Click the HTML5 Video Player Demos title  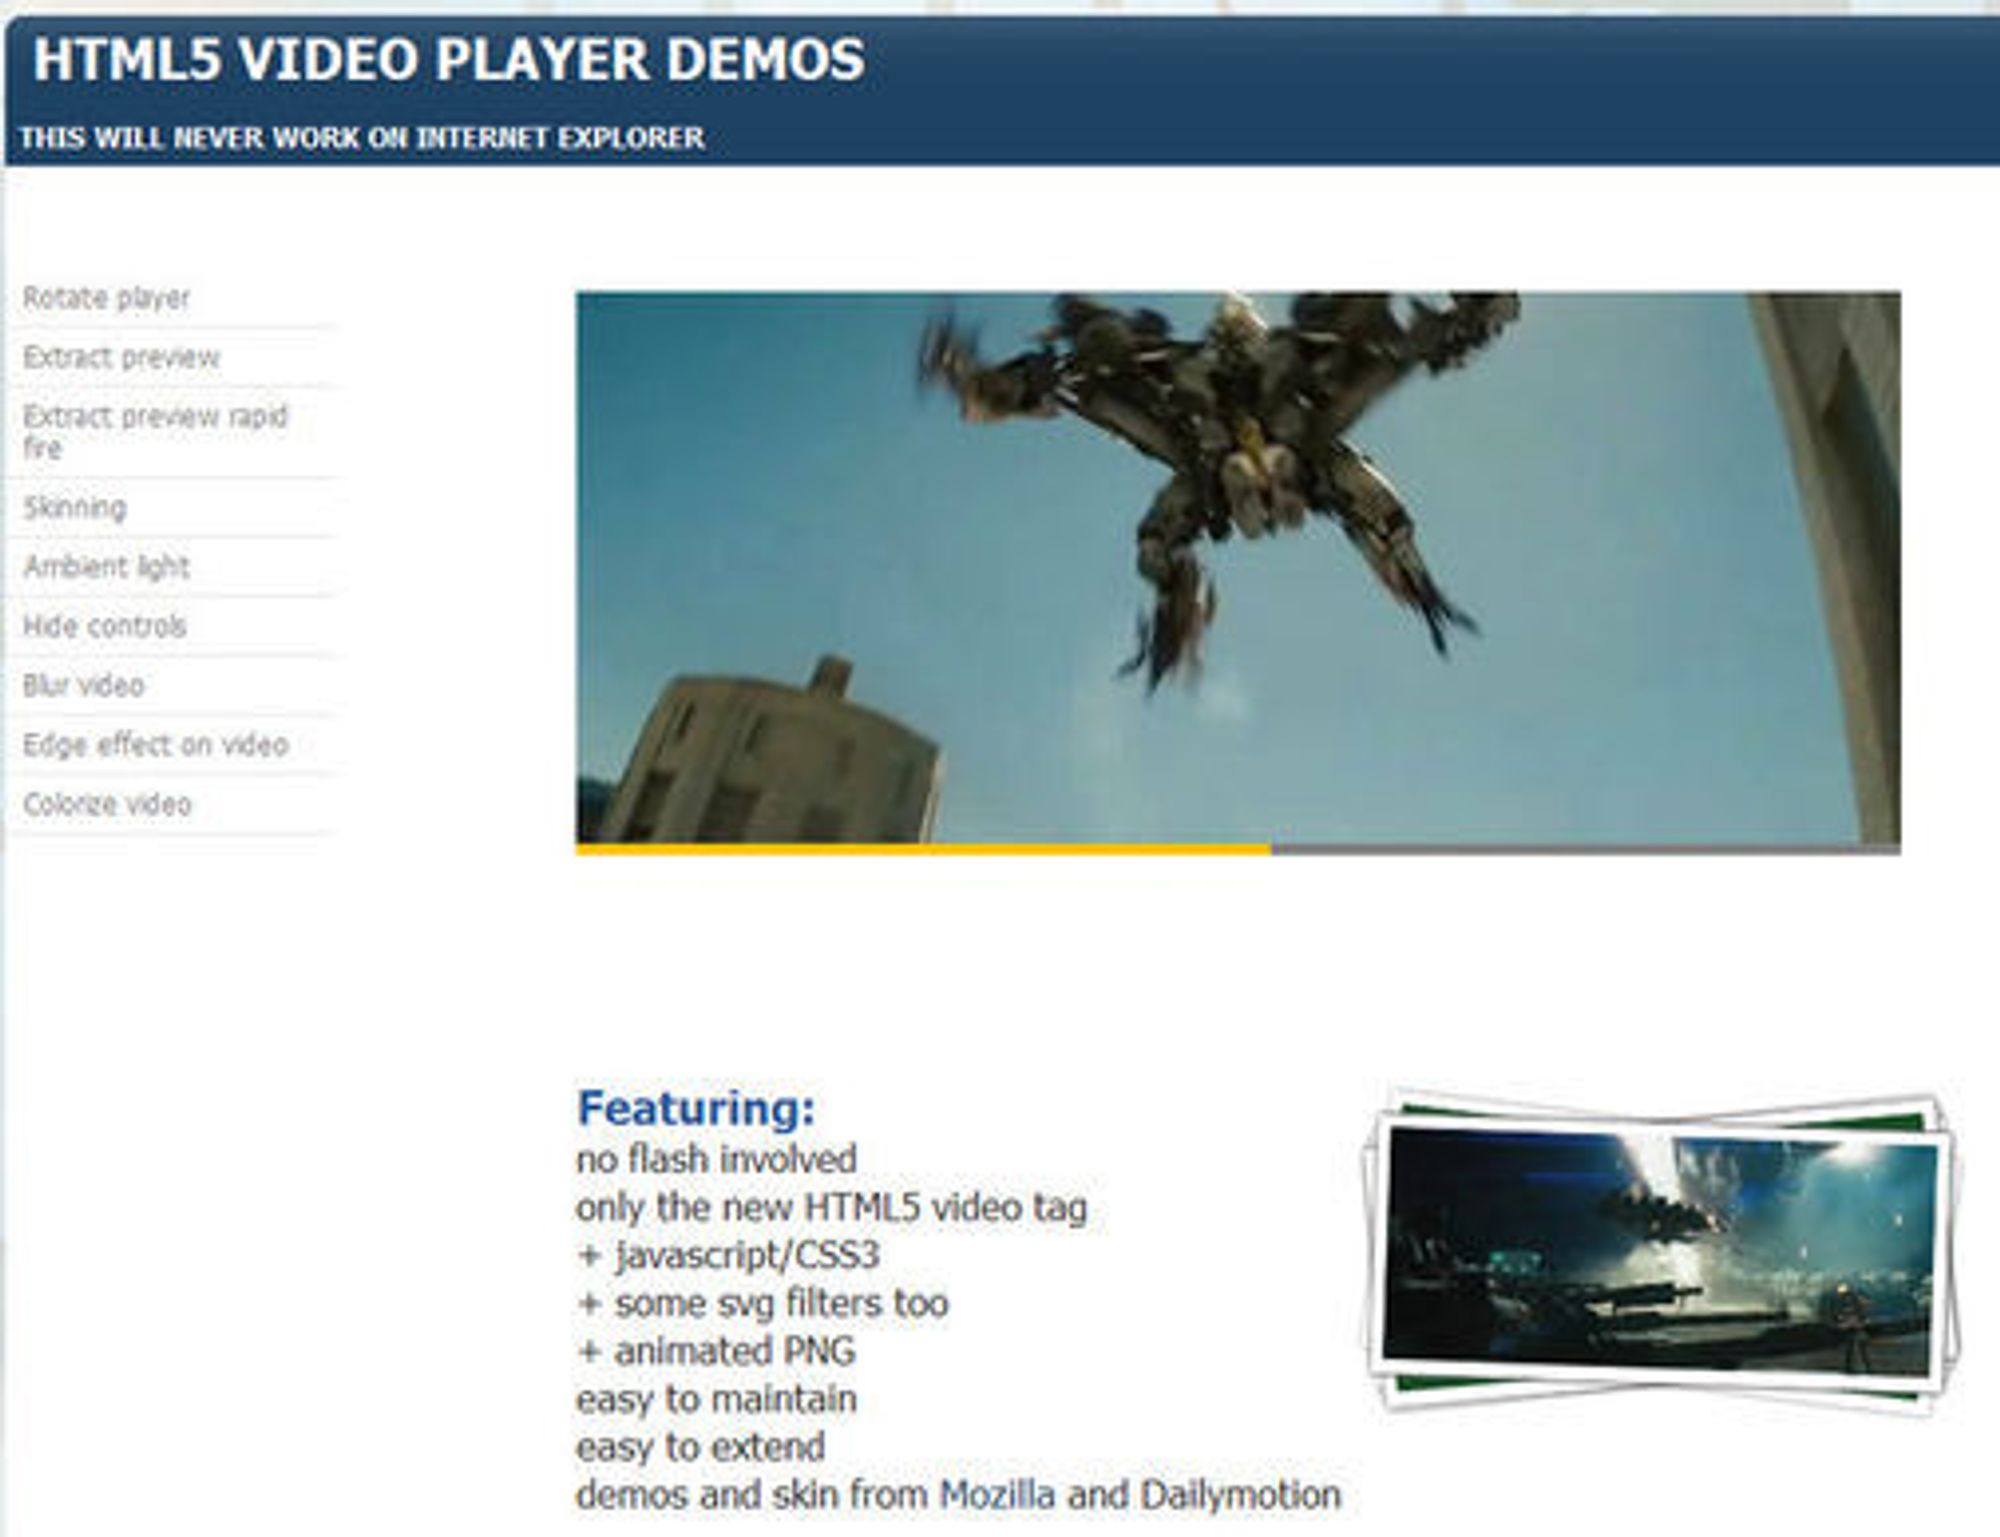[x=449, y=59]
